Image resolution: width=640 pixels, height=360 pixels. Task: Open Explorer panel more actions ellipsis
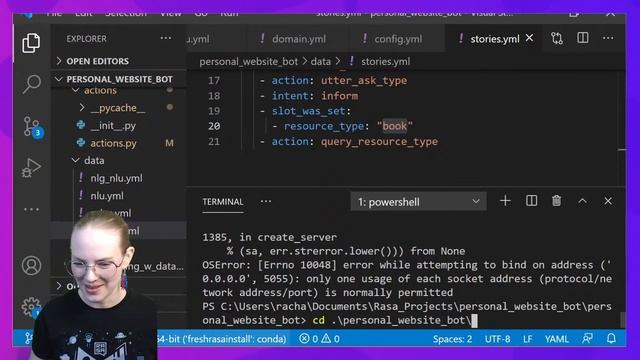pos(166,38)
